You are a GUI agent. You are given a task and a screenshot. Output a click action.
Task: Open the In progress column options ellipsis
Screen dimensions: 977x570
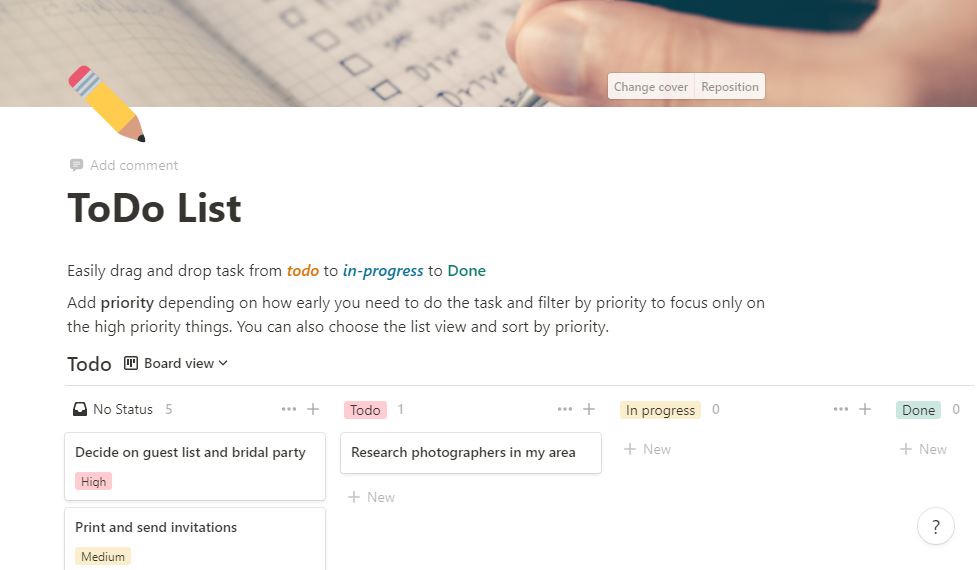841,409
